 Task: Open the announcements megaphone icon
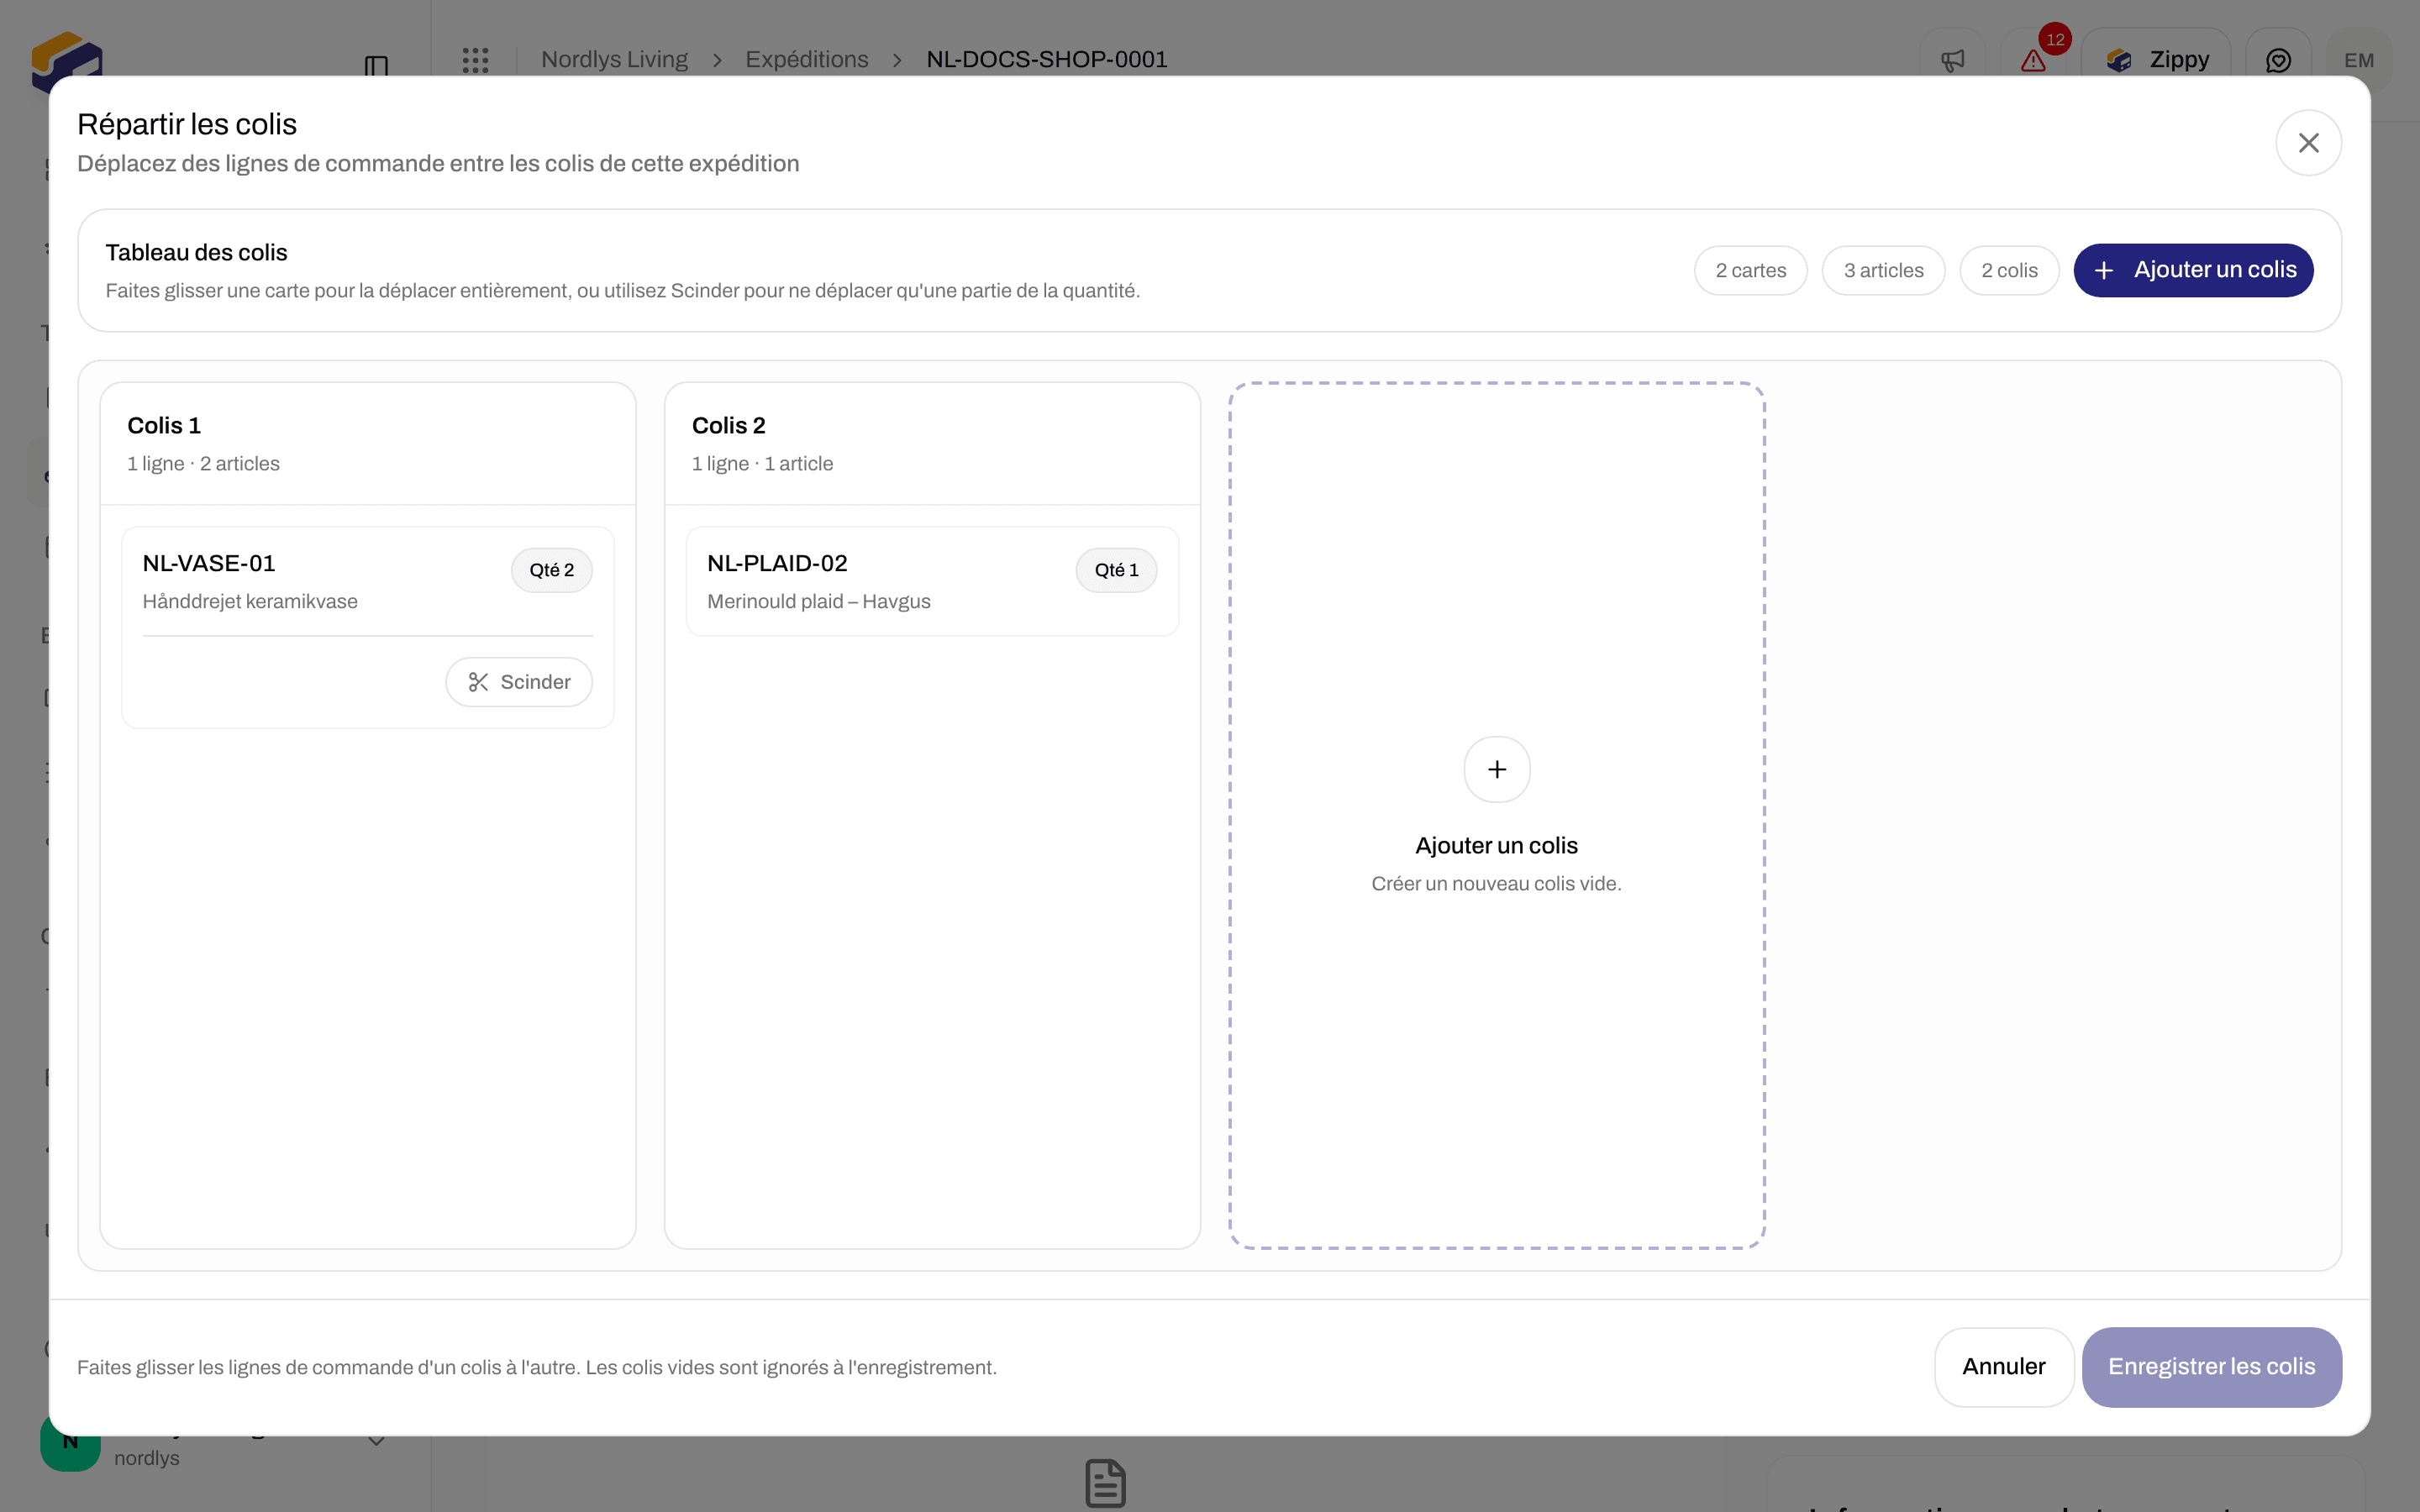click(x=1952, y=60)
